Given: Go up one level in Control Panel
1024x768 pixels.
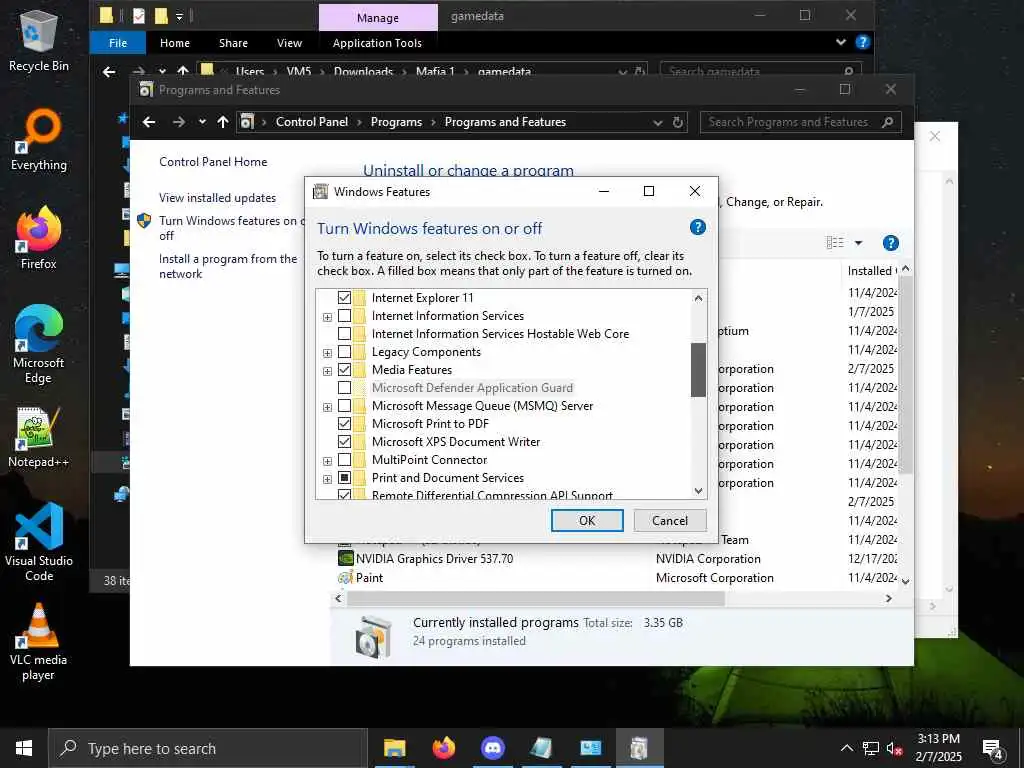Looking at the screenshot, I should pos(223,122).
